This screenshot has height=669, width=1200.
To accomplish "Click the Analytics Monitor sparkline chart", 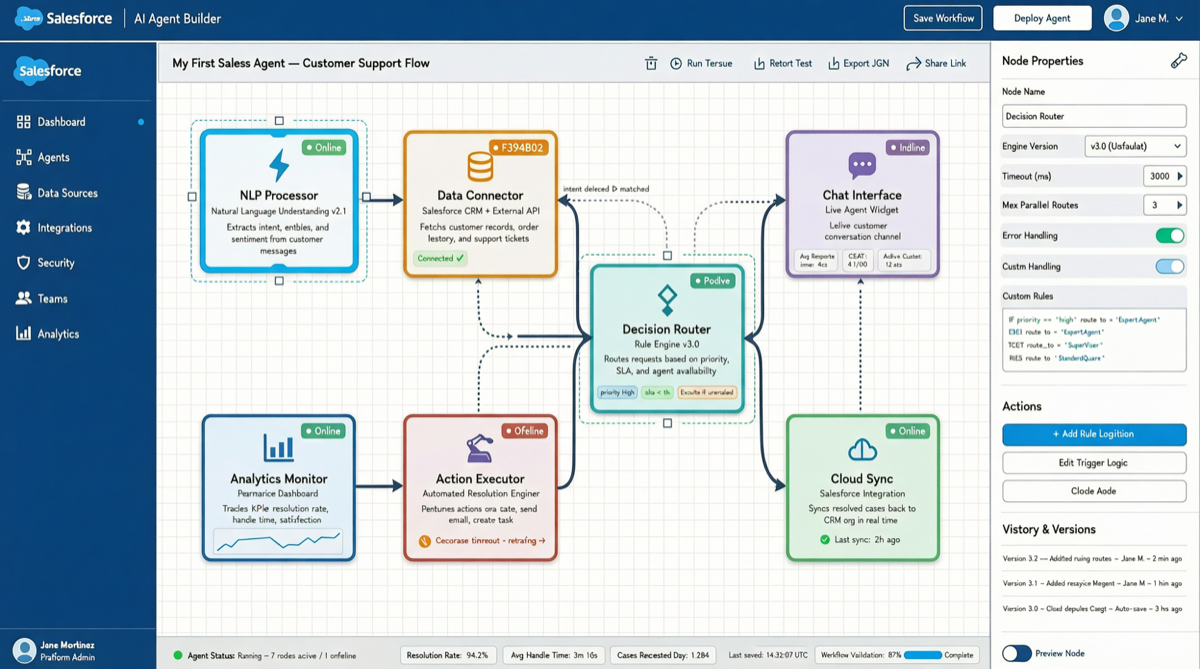I will point(278,542).
